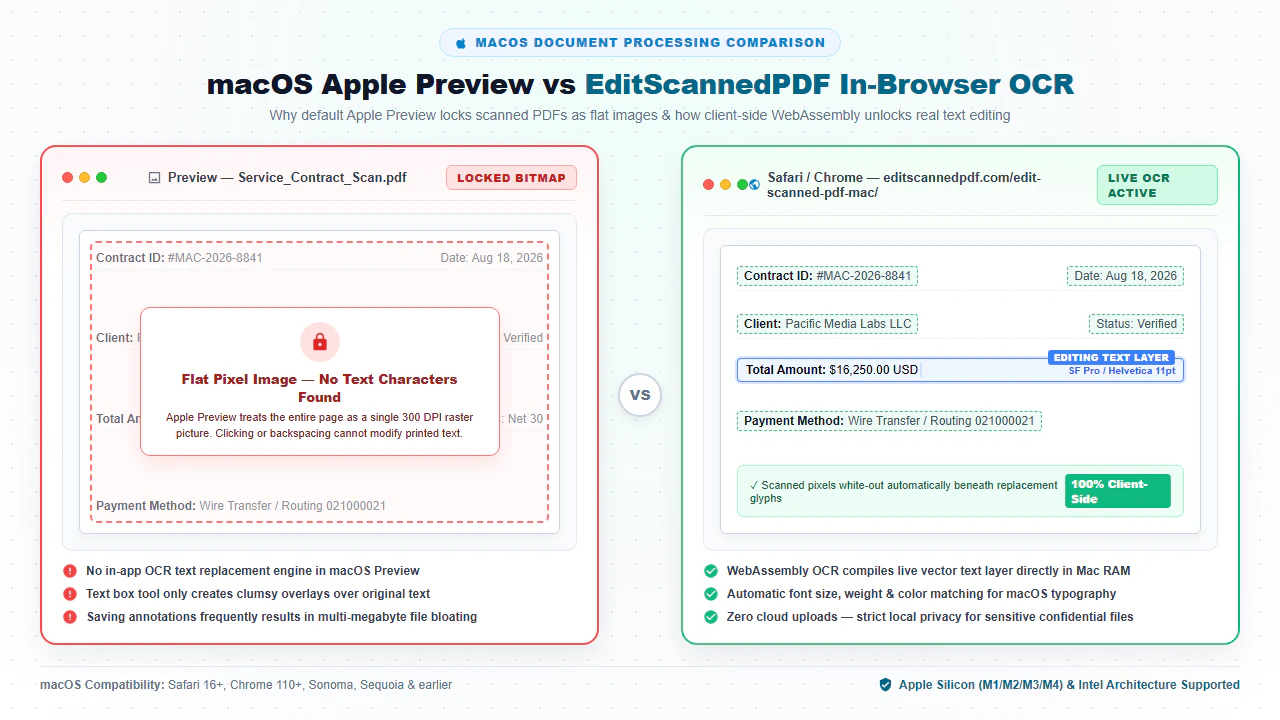Select Payment Method OCR box in browser panel
1280x720 pixels.
click(889, 421)
